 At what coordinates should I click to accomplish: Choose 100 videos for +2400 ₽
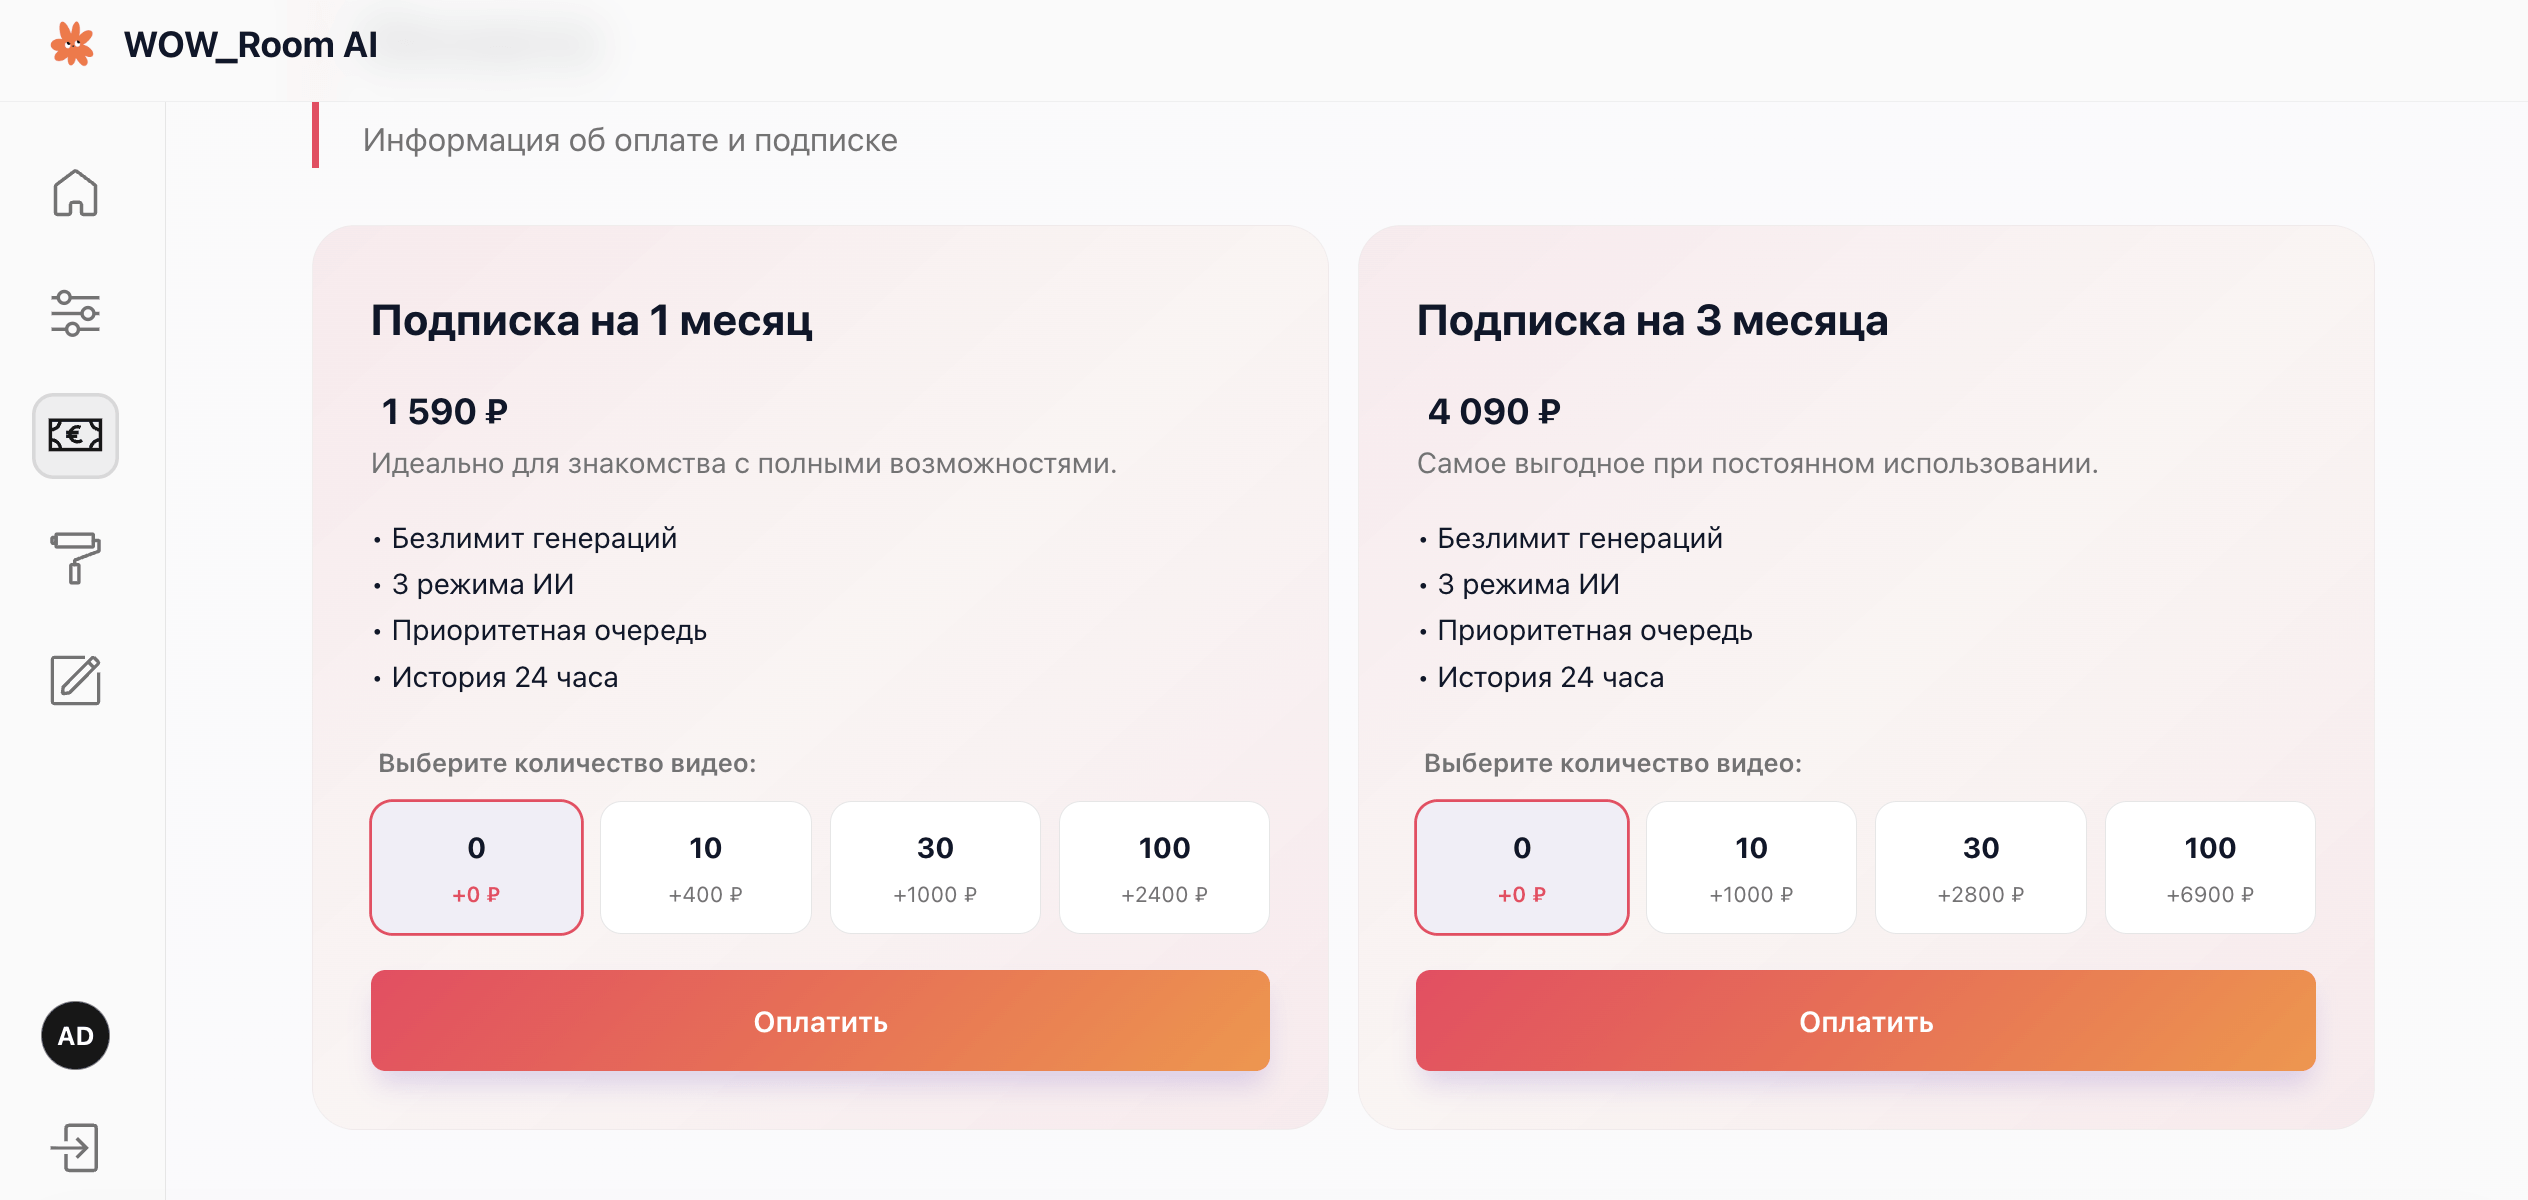(x=1164, y=867)
